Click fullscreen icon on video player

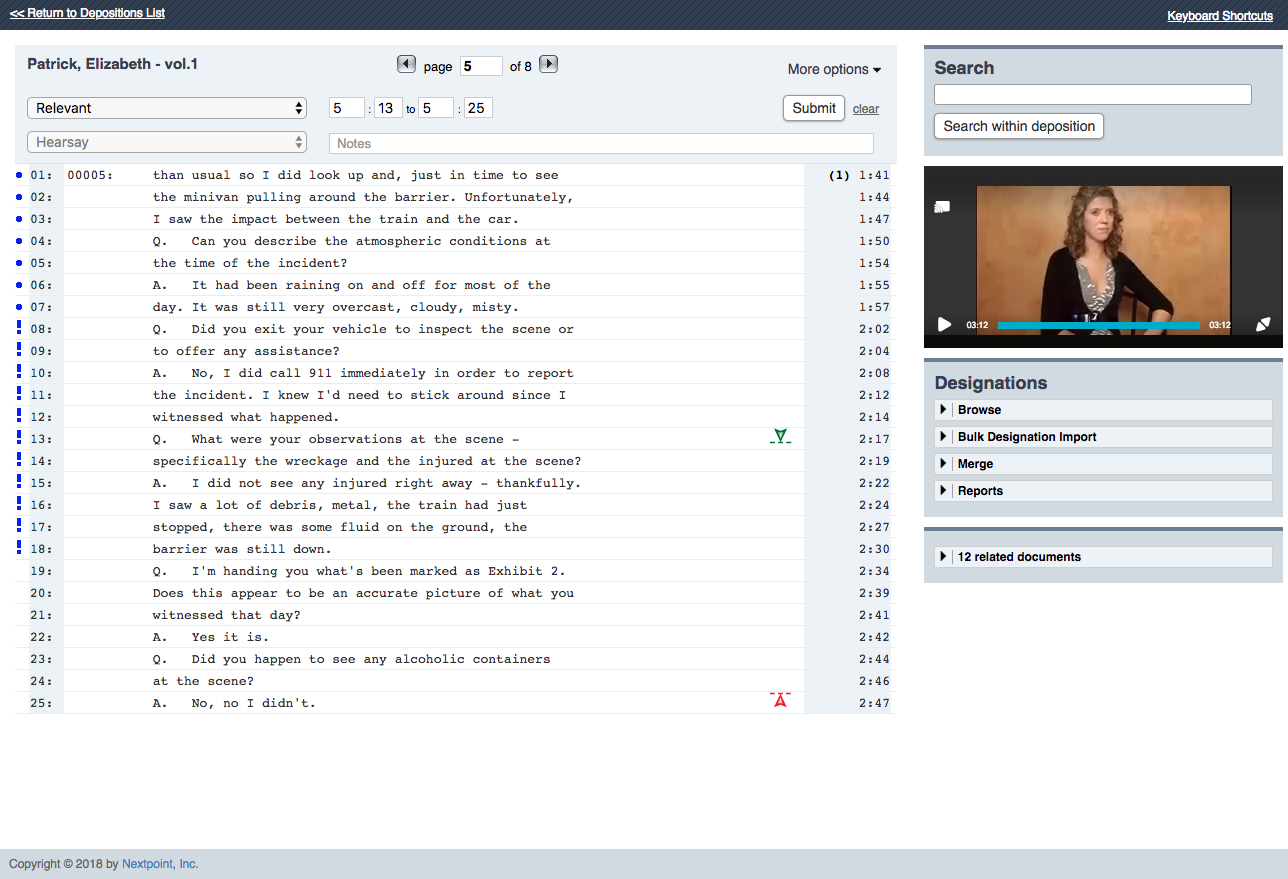point(1263,324)
